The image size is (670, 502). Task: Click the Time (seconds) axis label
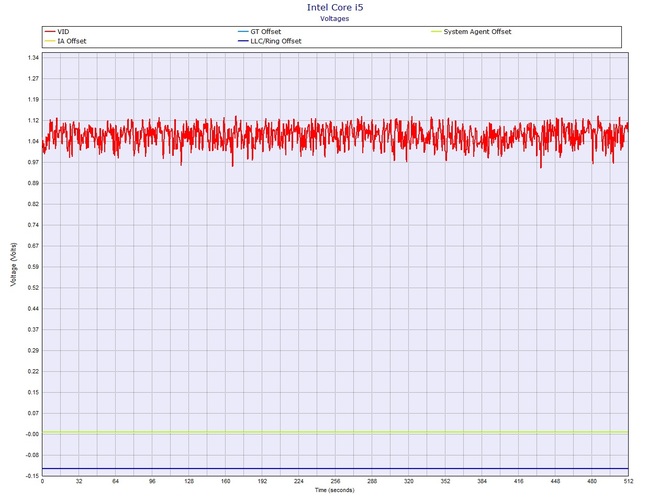335,490
